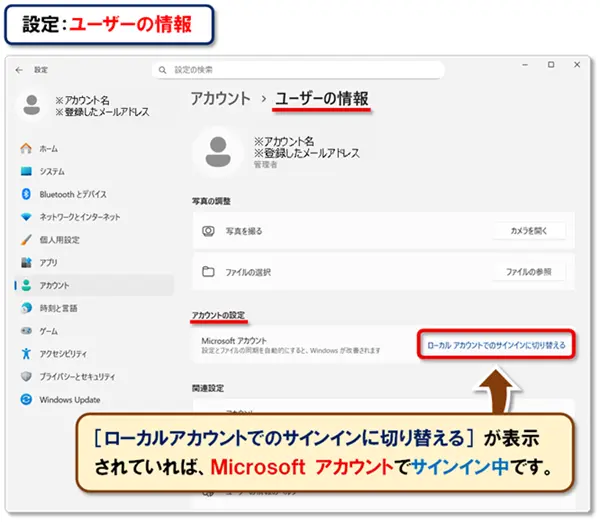
Task: Open アプリ in the sidebar
Action: click(x=94, y=263)
